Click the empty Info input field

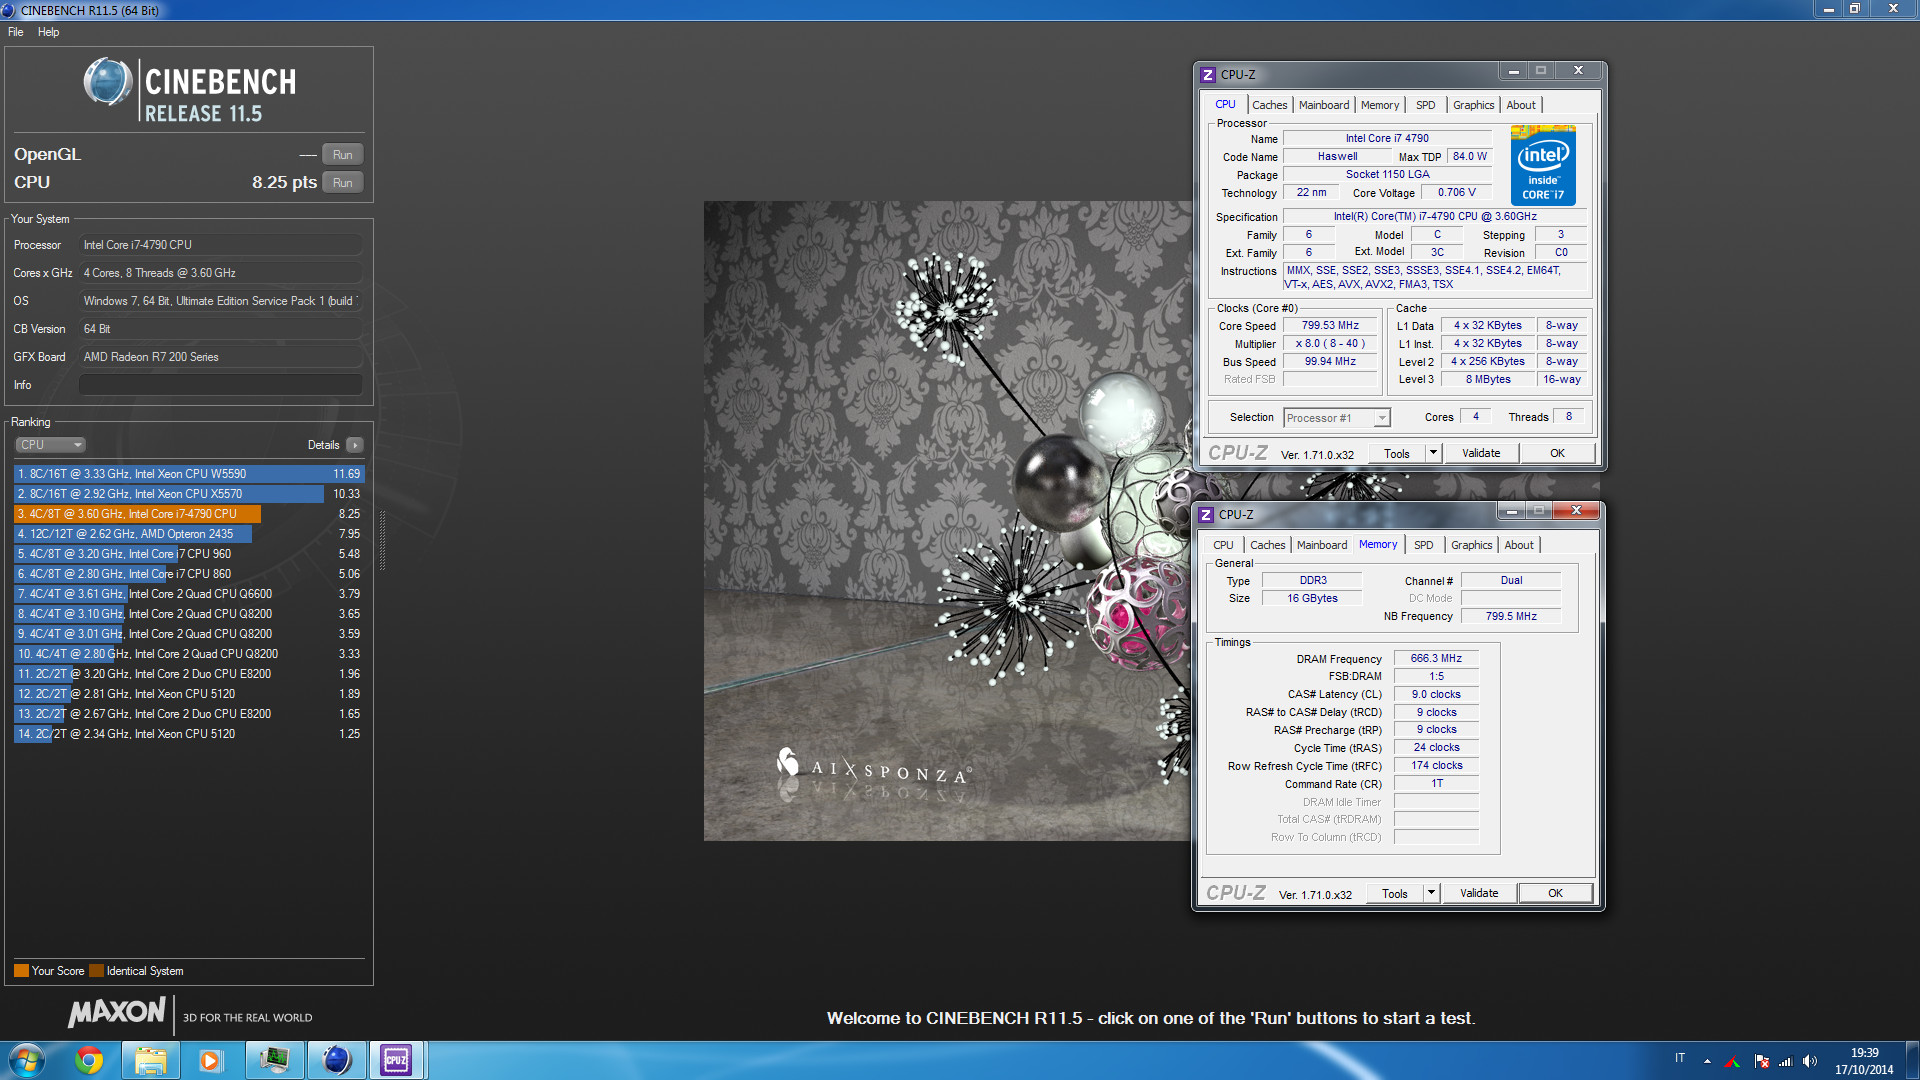coord(220,385)
